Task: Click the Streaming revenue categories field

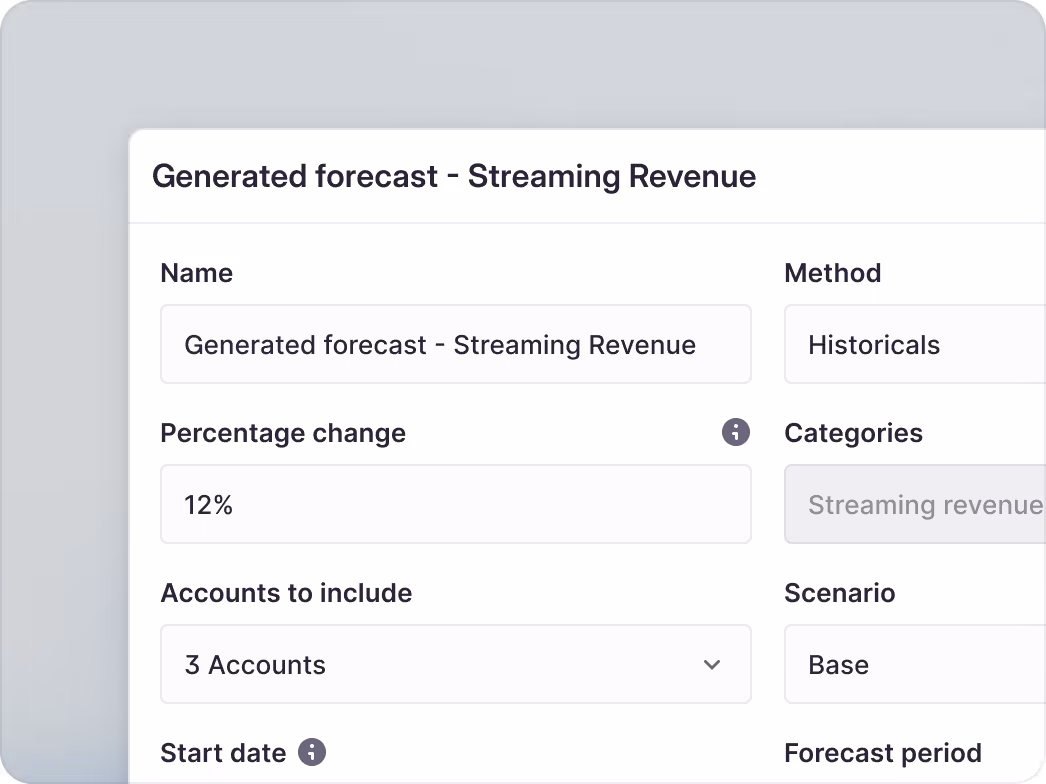Action: (x=915, y=504)
